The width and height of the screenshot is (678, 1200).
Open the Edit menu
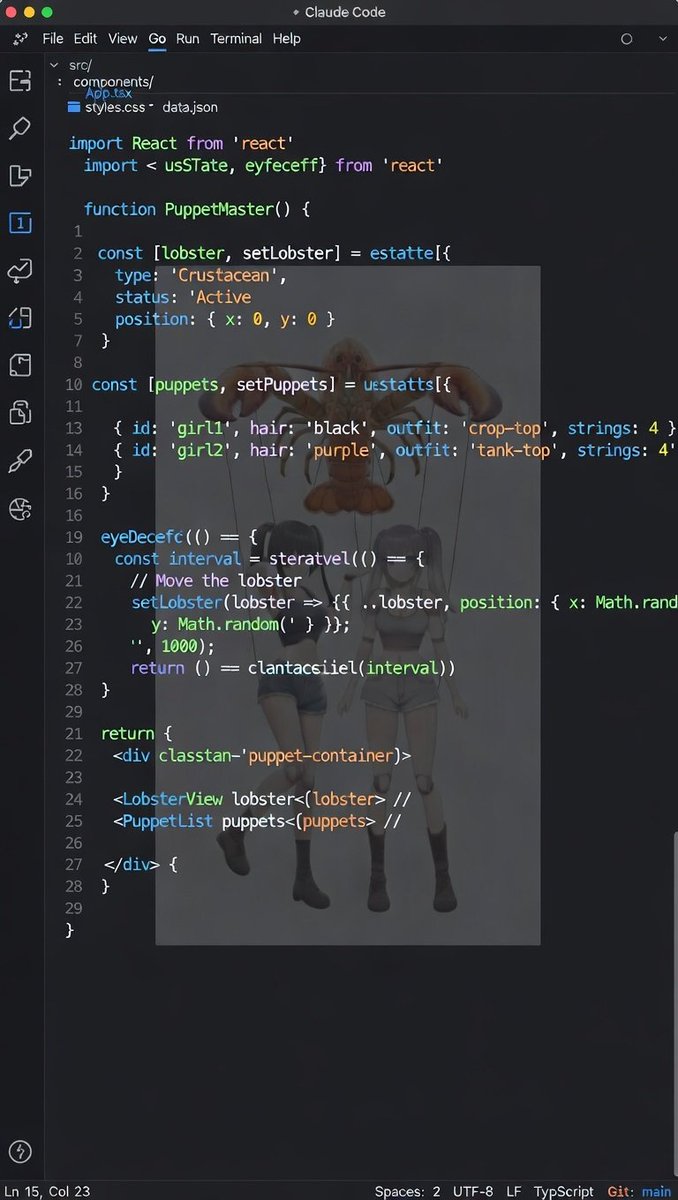(x=85, y=39)
